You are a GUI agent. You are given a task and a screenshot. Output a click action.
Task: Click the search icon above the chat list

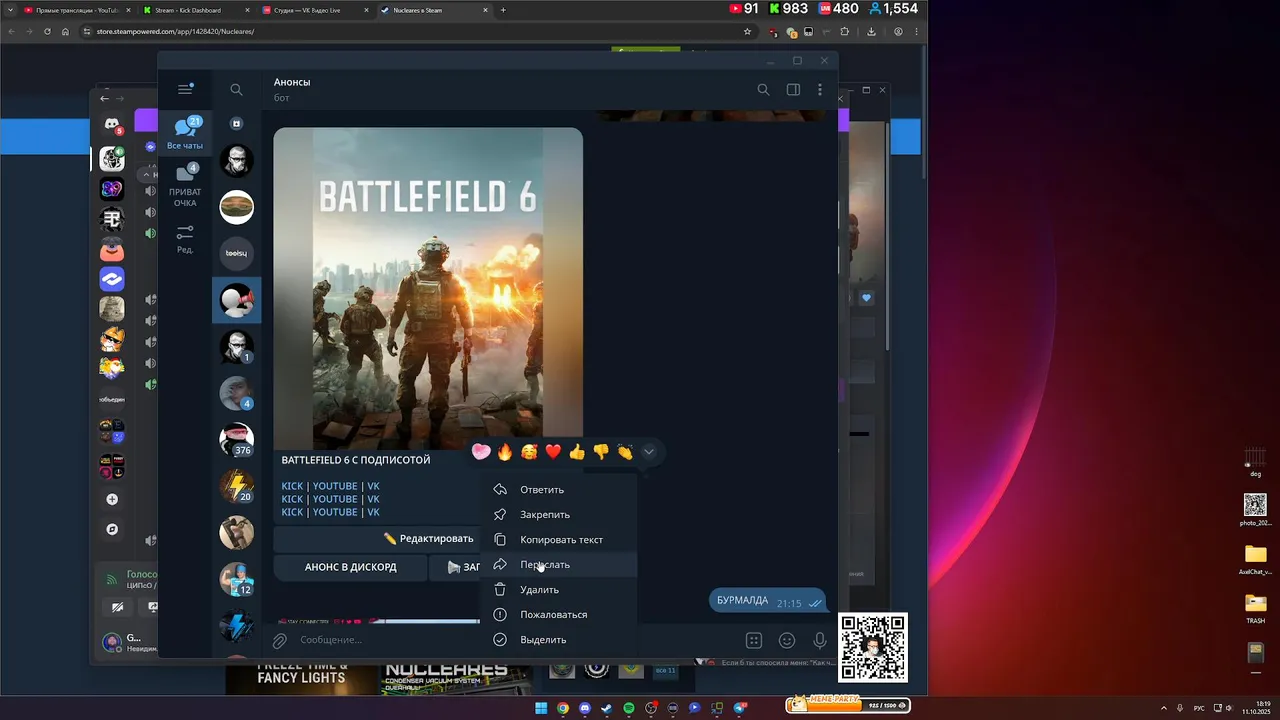(x=236, y=90)
